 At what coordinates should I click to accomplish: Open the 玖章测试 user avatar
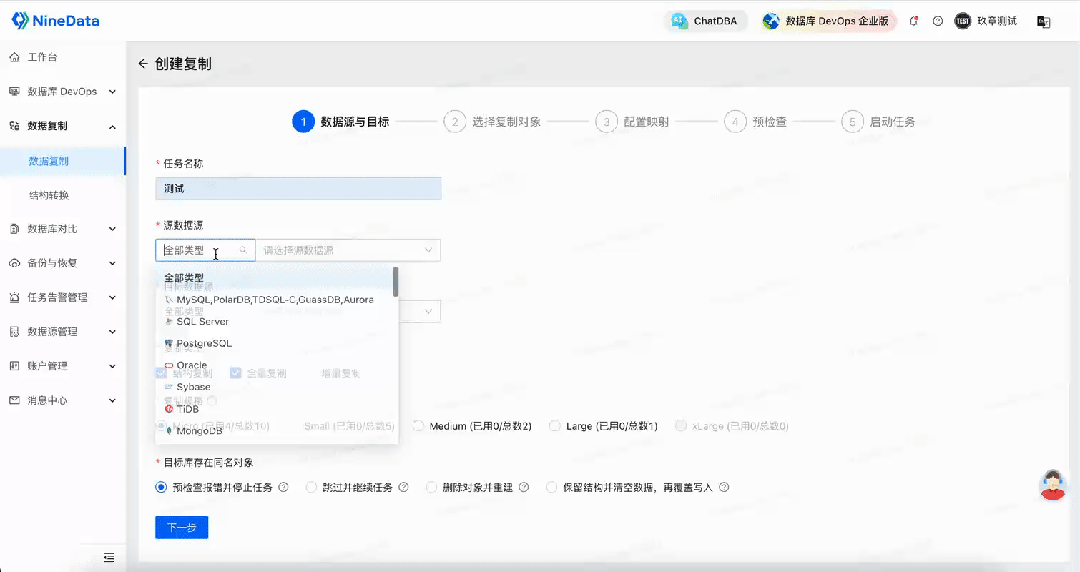click(962, 21)
